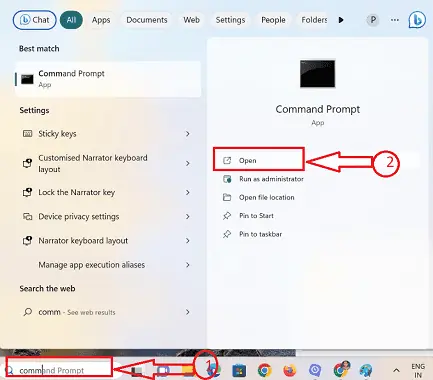Launch Firefox from the taskbar
This screenshot has width=433, height=380.
click(290, 370)
